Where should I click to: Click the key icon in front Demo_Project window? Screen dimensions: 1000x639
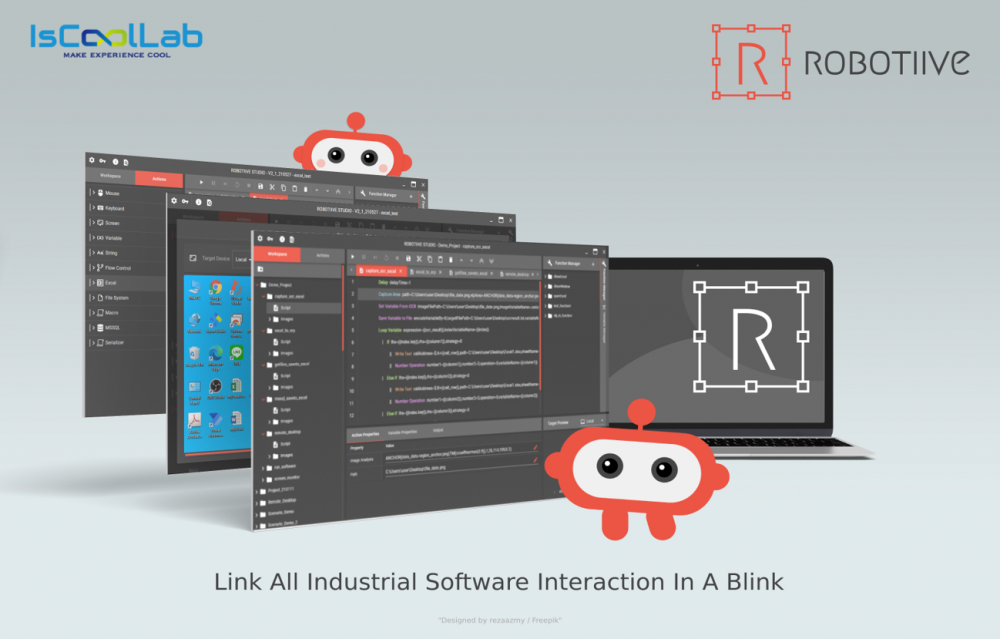270,240
